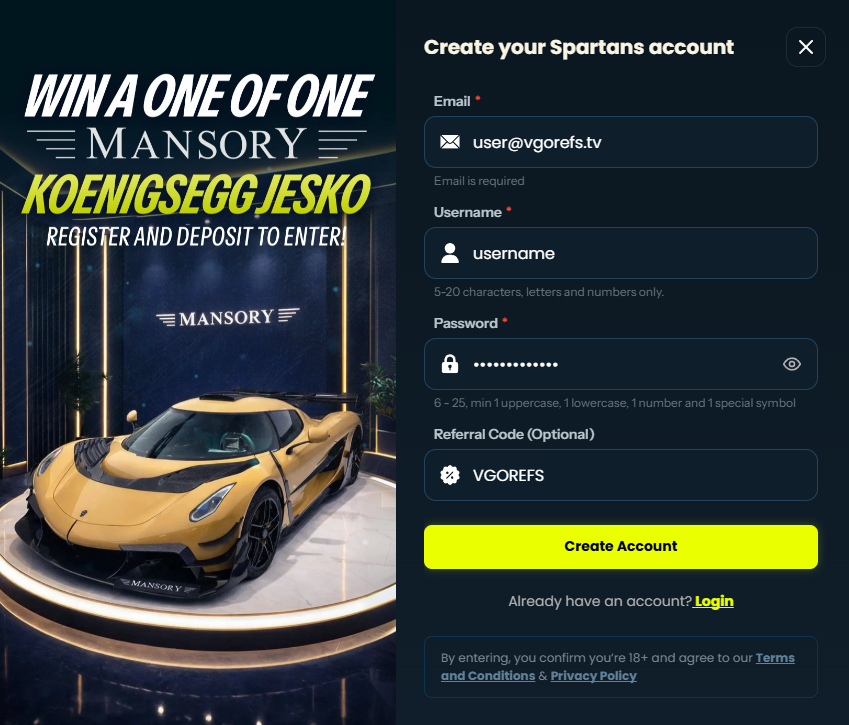
Task: Select the Username input field
Action: click(621, 253)
